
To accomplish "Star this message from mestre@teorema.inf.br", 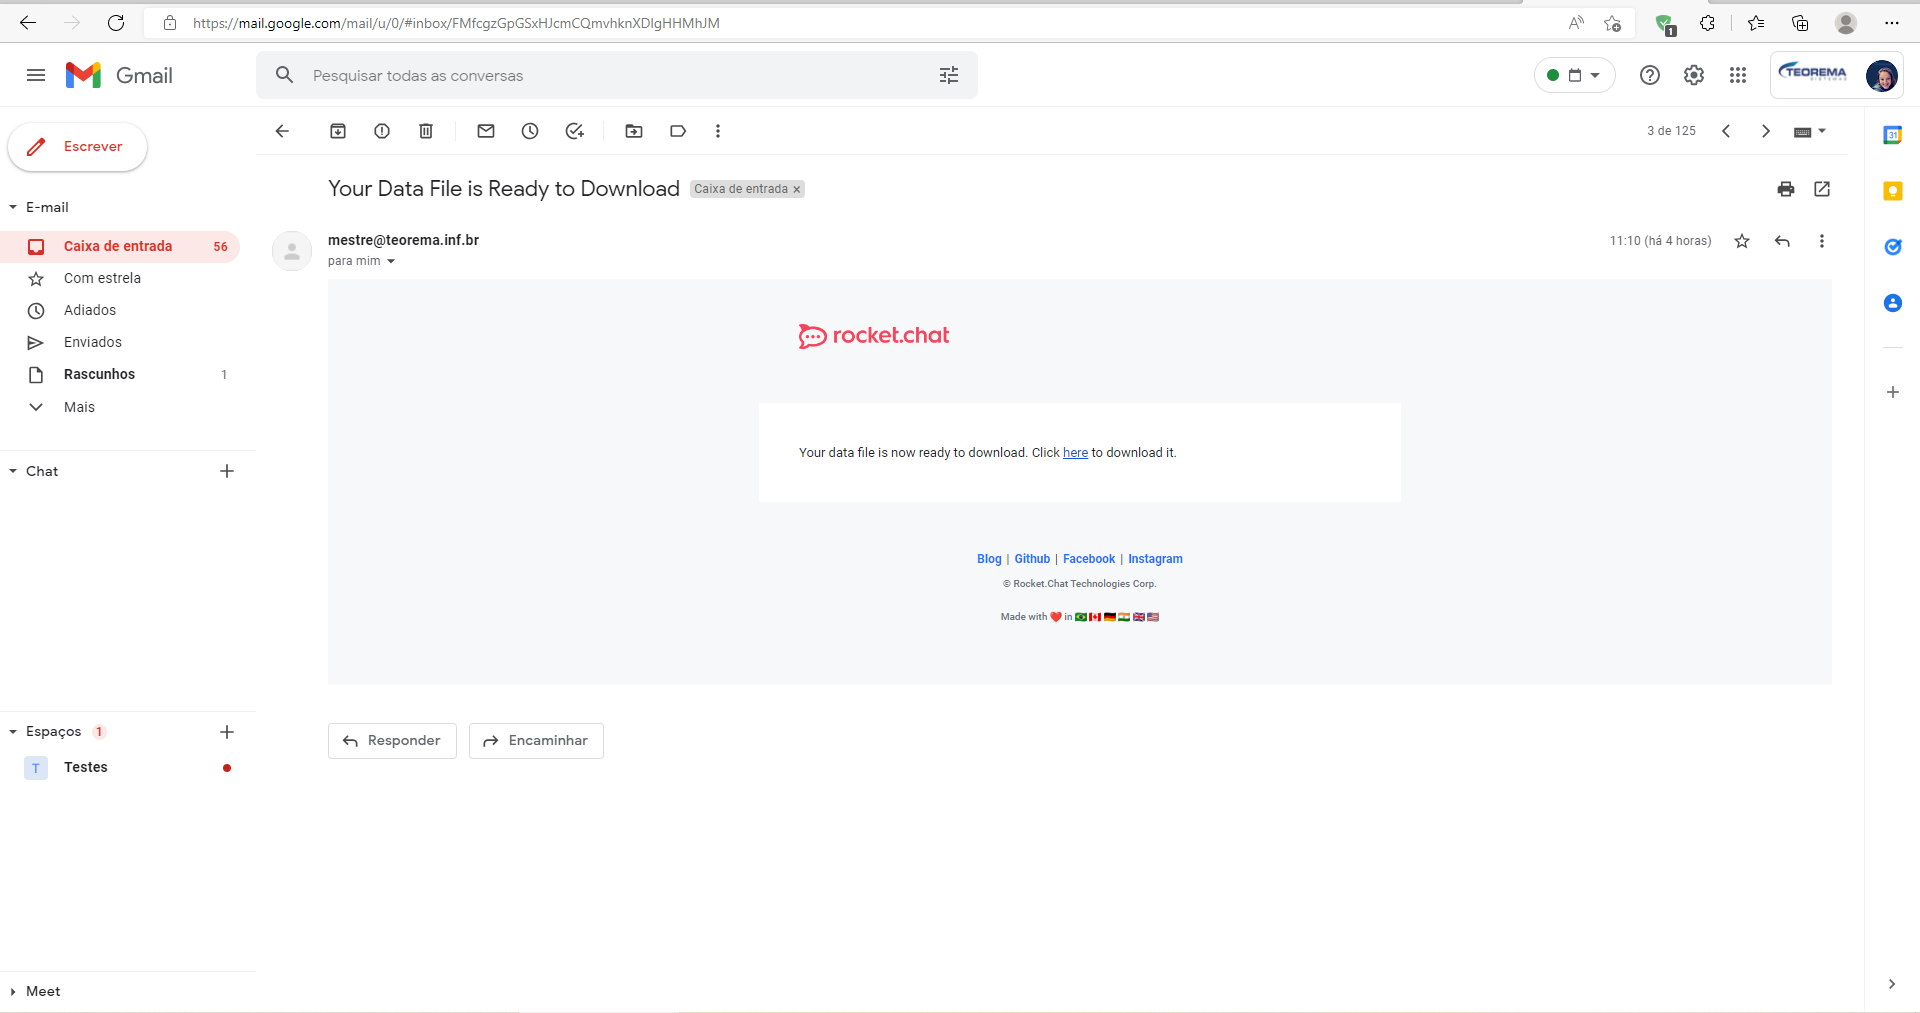I will pyautogui.click(x=1742, y=241).
